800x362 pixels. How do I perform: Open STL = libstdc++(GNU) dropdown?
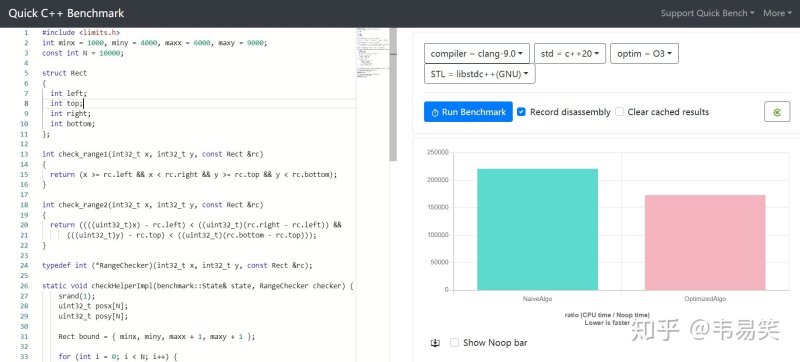pos(480,74)
